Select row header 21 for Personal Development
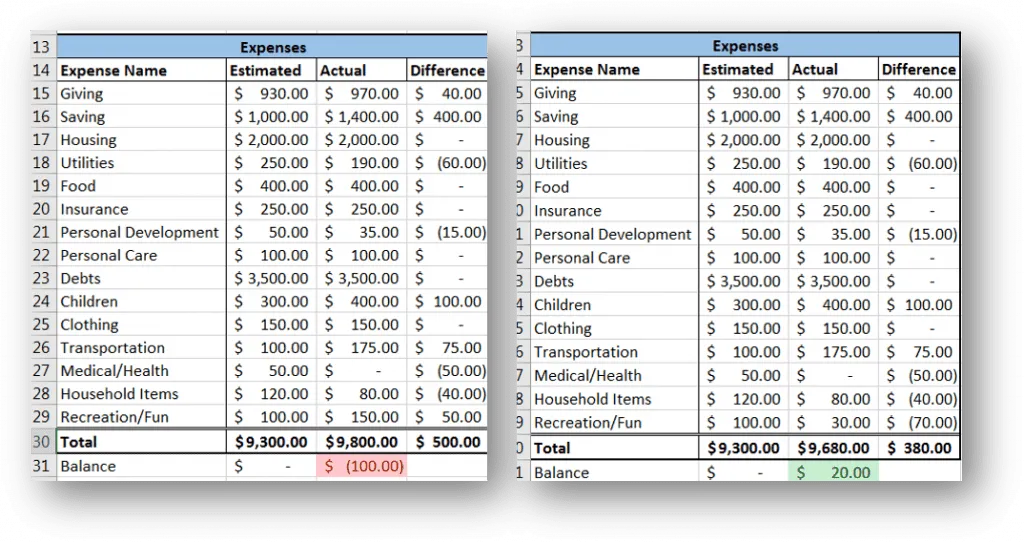Viewport: 1024px width, 543px height. pos(43,232)
